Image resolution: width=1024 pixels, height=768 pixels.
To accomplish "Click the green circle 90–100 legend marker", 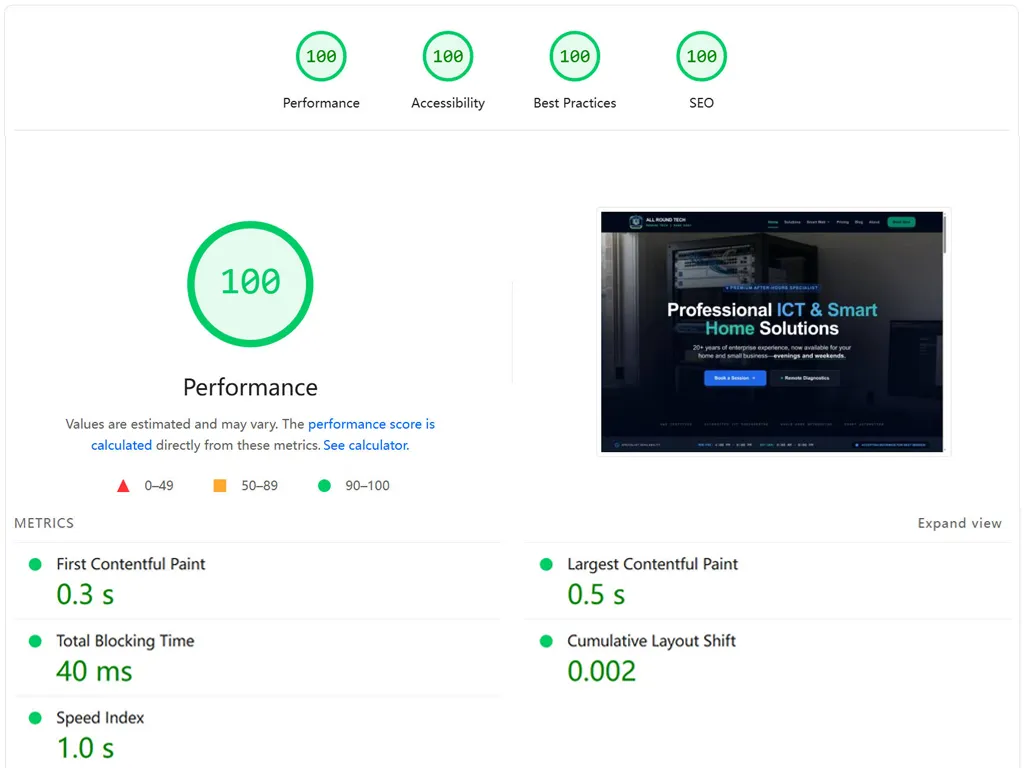I will 323,485.
